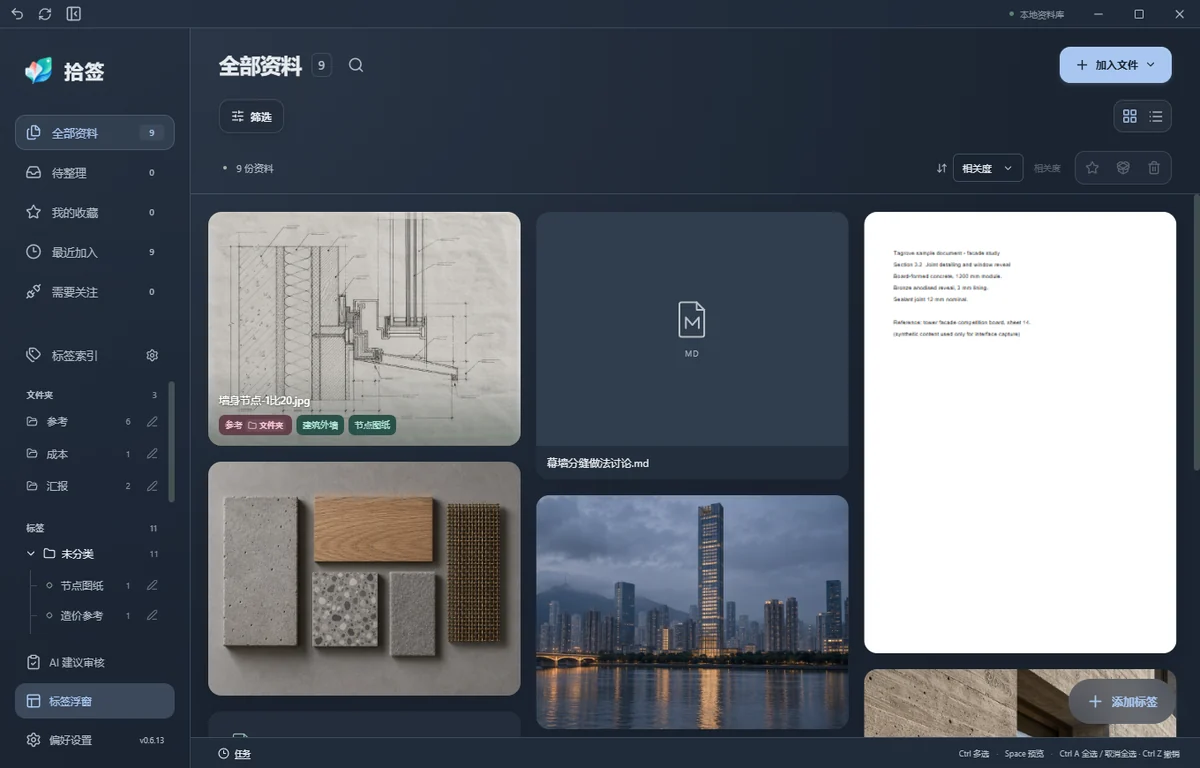Click the refresh icon in title bar
1200x768 pixels.
(x=45, y=14)
